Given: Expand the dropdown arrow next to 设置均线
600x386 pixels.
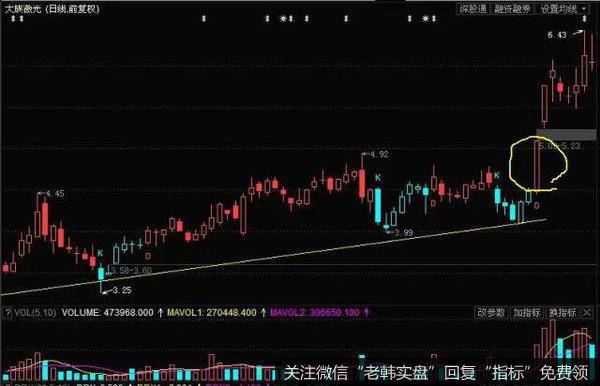Looking at the screenshot, I should [584, 8].
